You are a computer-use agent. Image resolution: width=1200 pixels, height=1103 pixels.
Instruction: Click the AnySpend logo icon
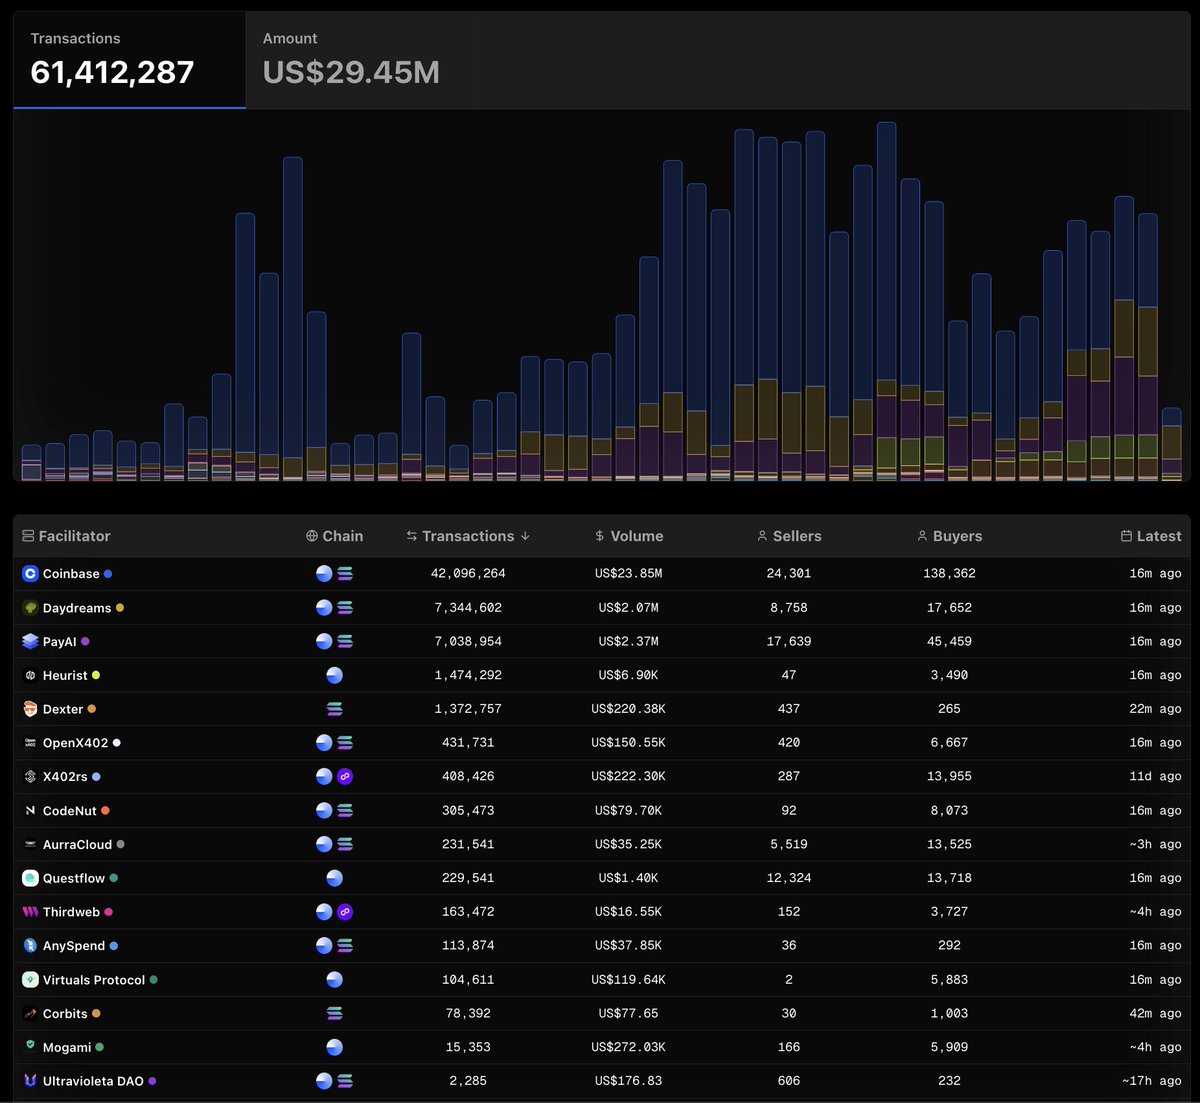tap(30, 946)
